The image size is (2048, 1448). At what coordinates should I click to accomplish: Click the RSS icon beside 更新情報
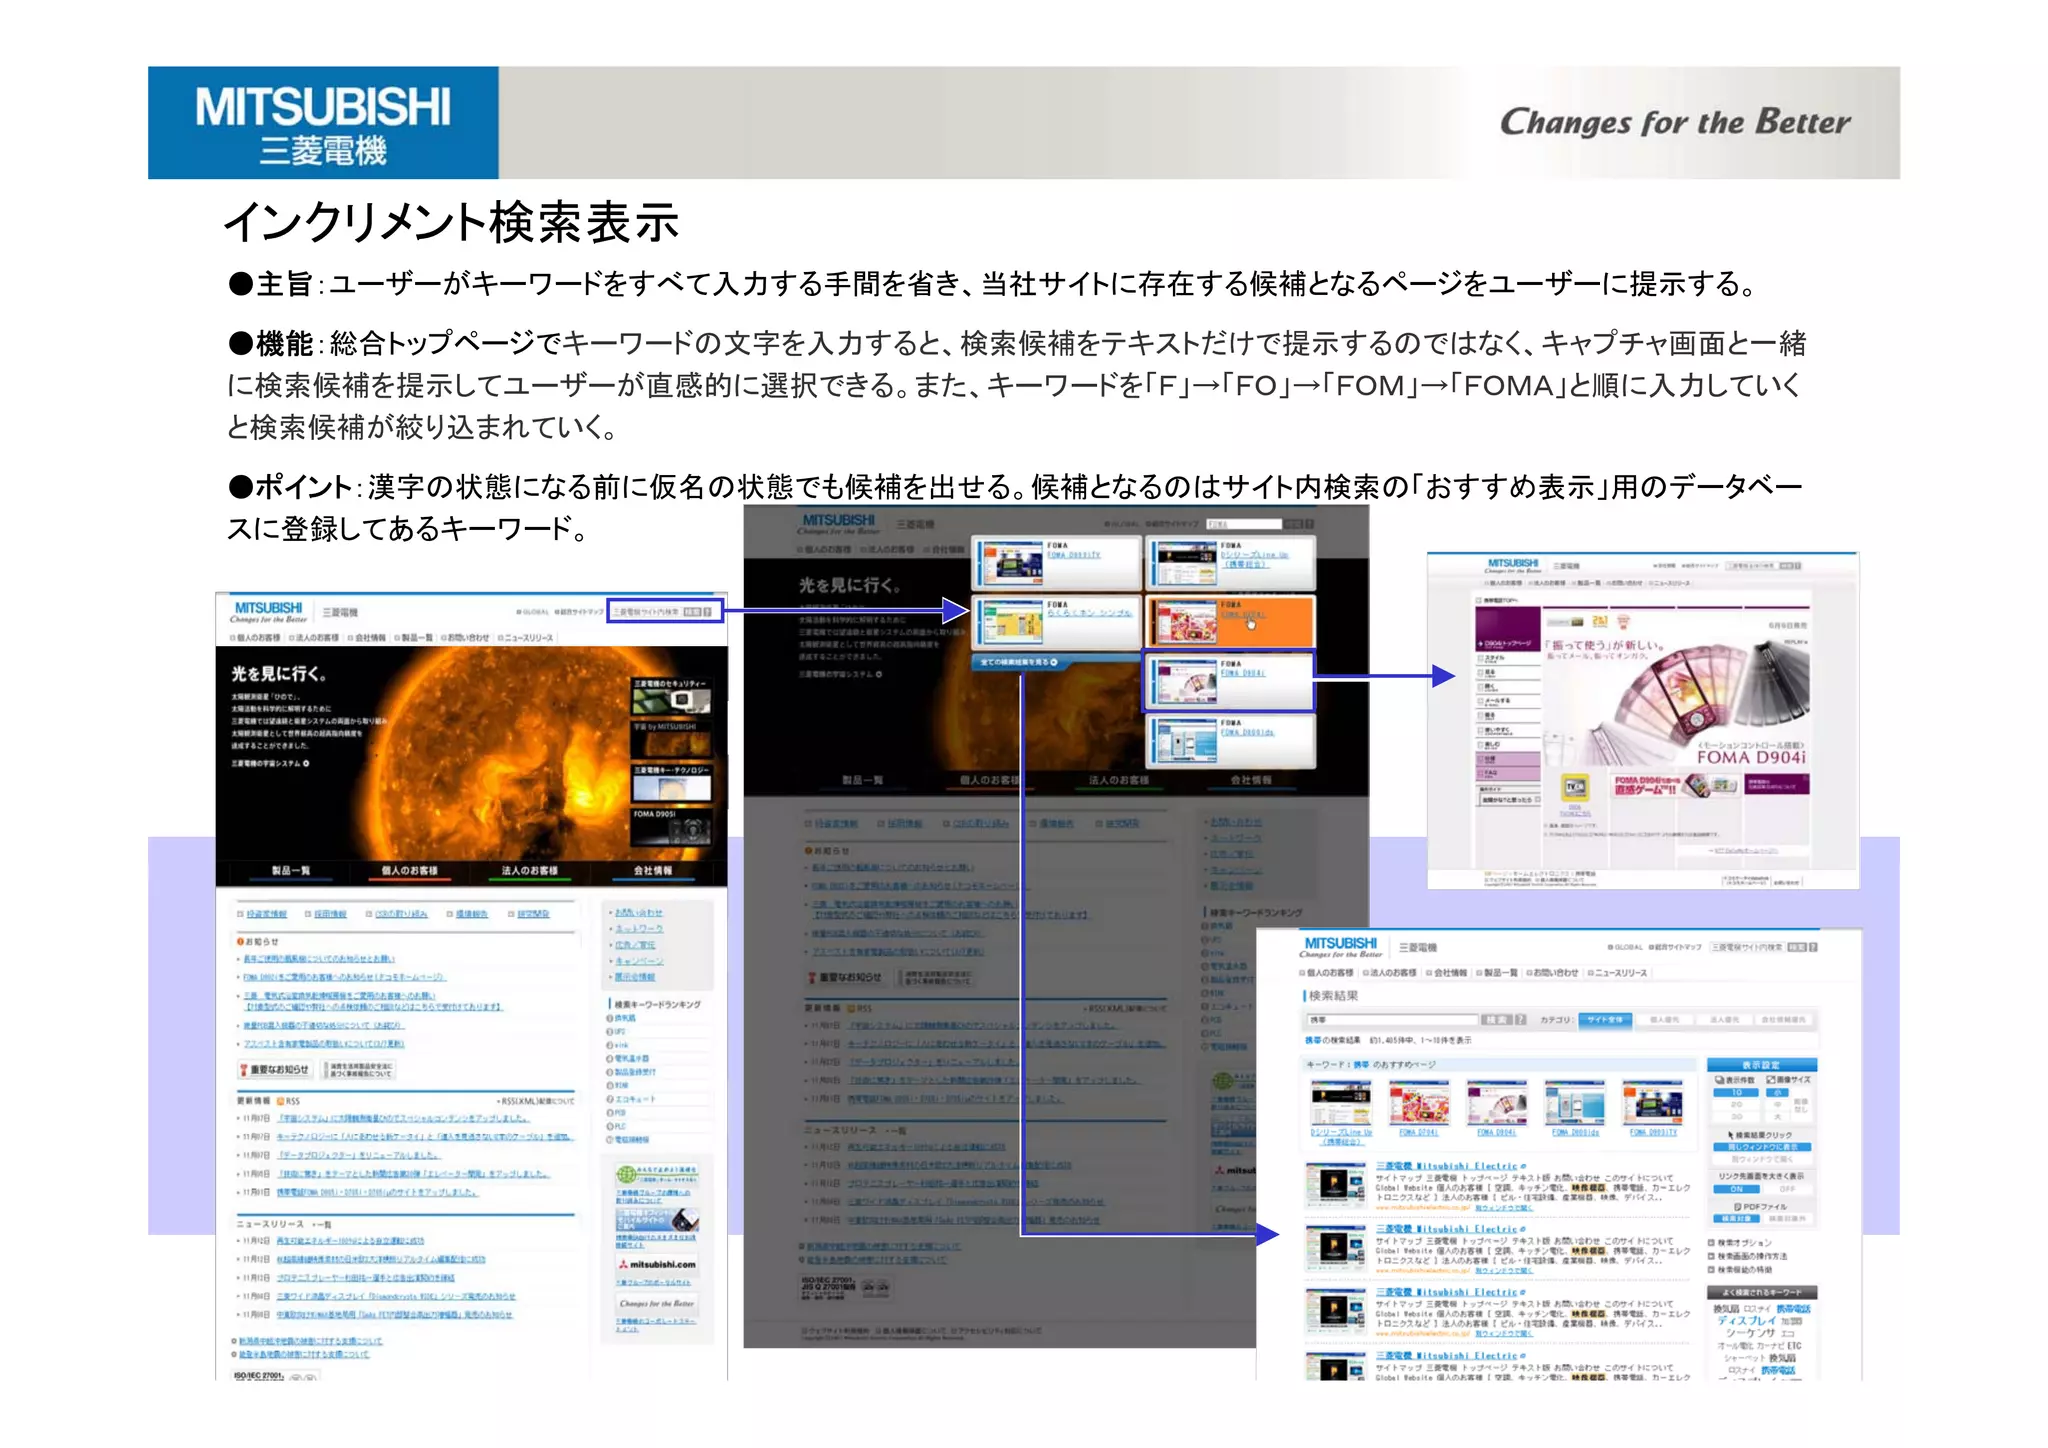pyautogui.click(x=281, y=1101)
